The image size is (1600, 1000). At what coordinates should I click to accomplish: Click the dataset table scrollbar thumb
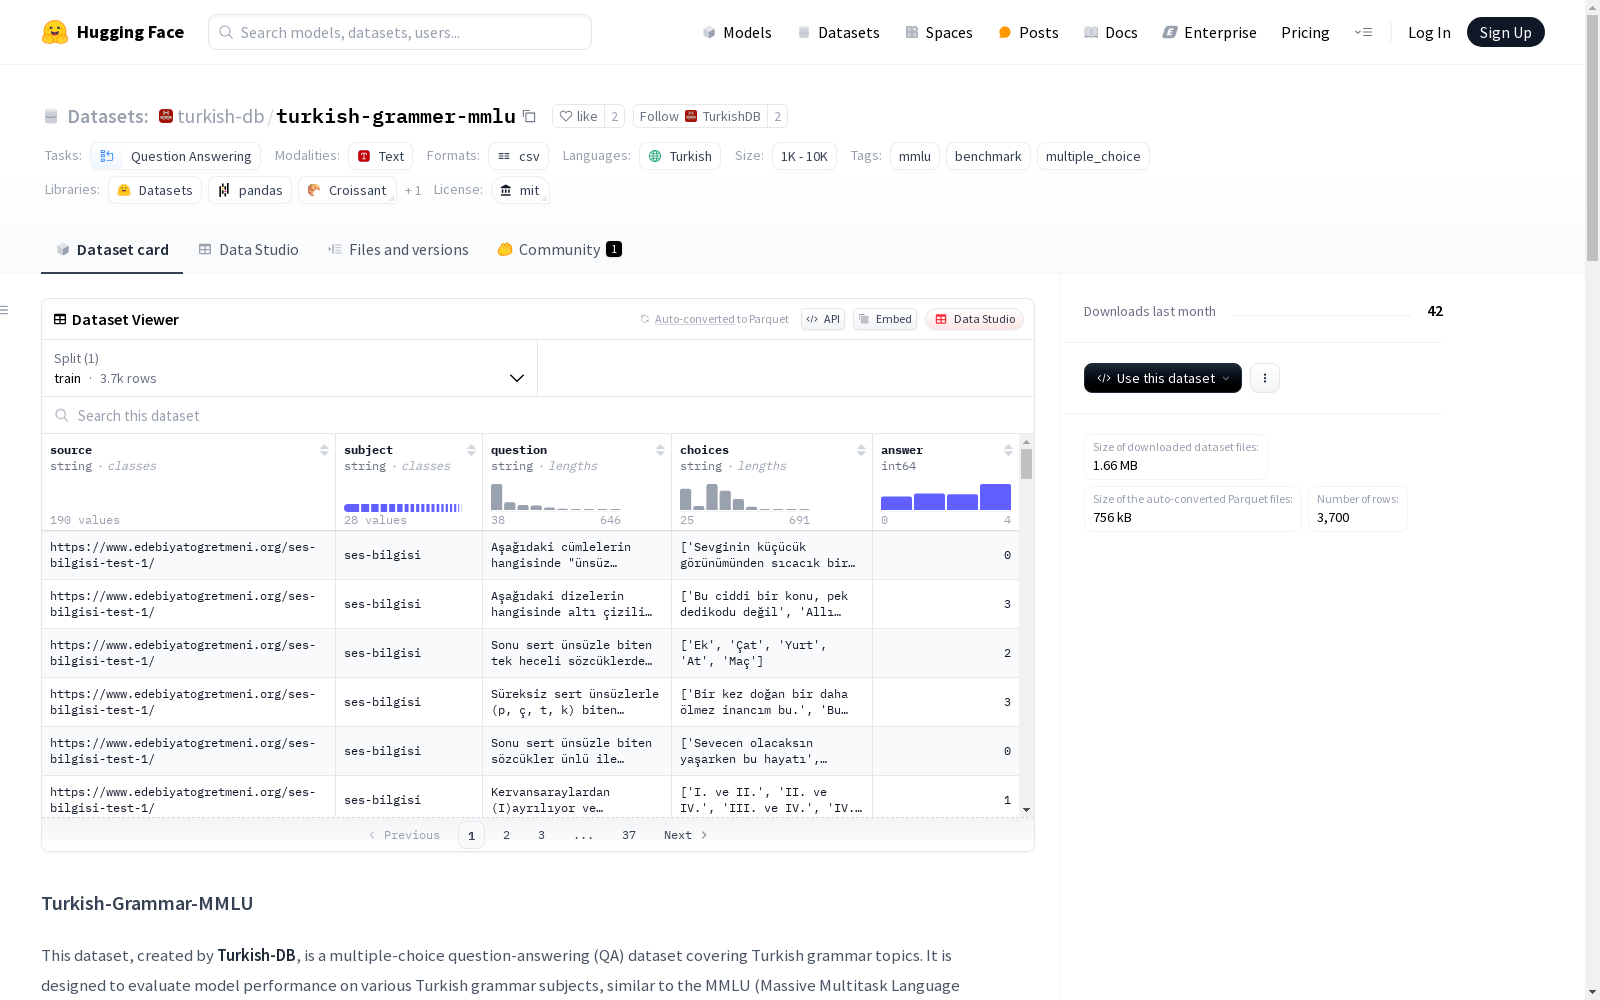1026,464
